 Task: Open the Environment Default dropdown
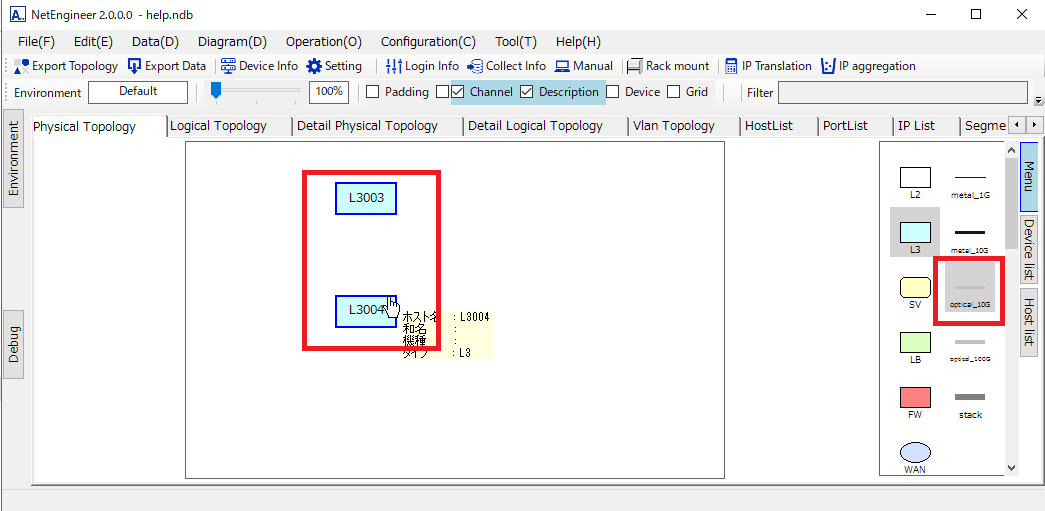click(138, 92)
